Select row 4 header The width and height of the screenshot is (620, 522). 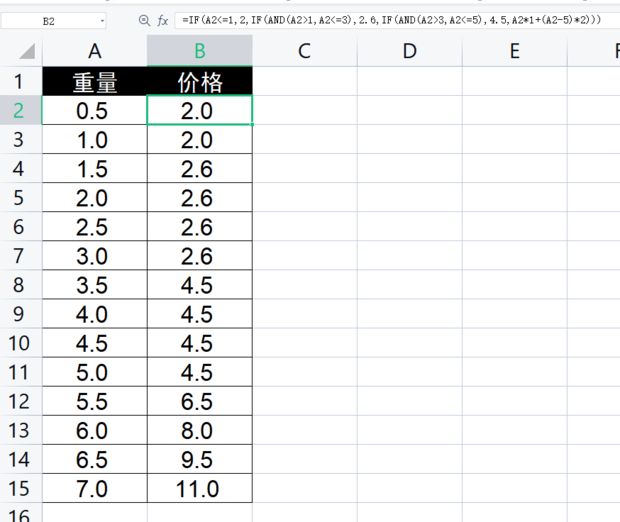coord(21,168)
